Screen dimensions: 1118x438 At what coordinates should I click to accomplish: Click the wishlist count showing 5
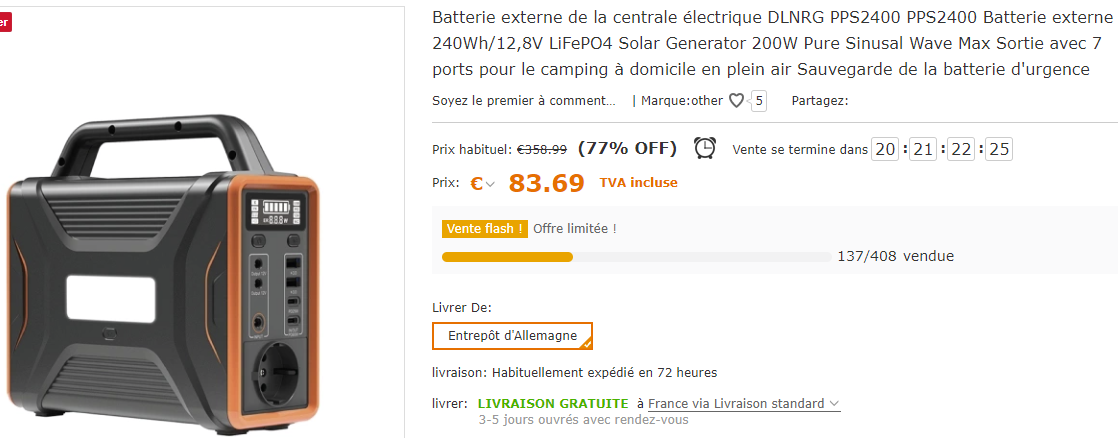coord(759,100)
